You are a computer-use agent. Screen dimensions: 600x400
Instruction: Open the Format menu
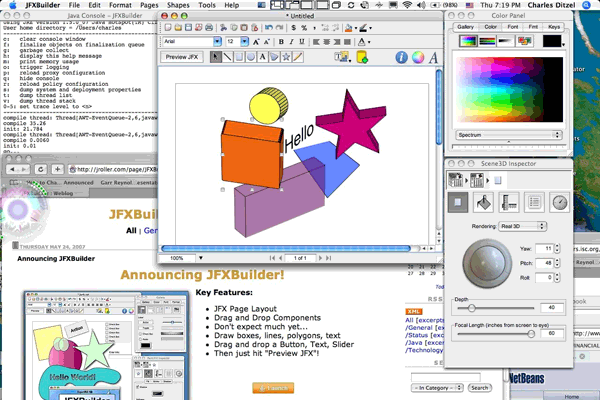click(120, 5)
